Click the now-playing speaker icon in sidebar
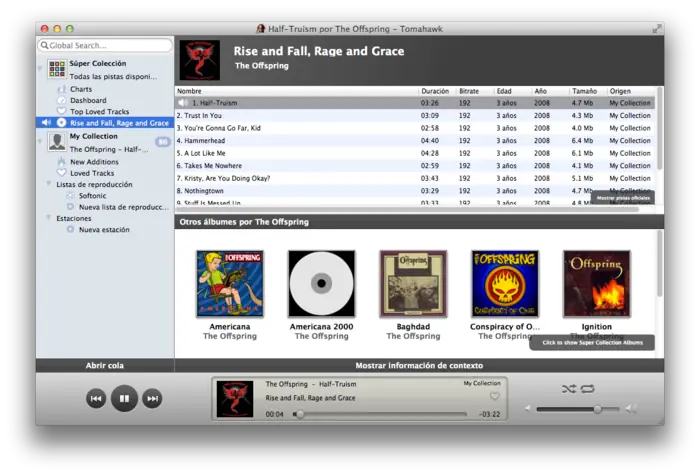 [46, 122]
